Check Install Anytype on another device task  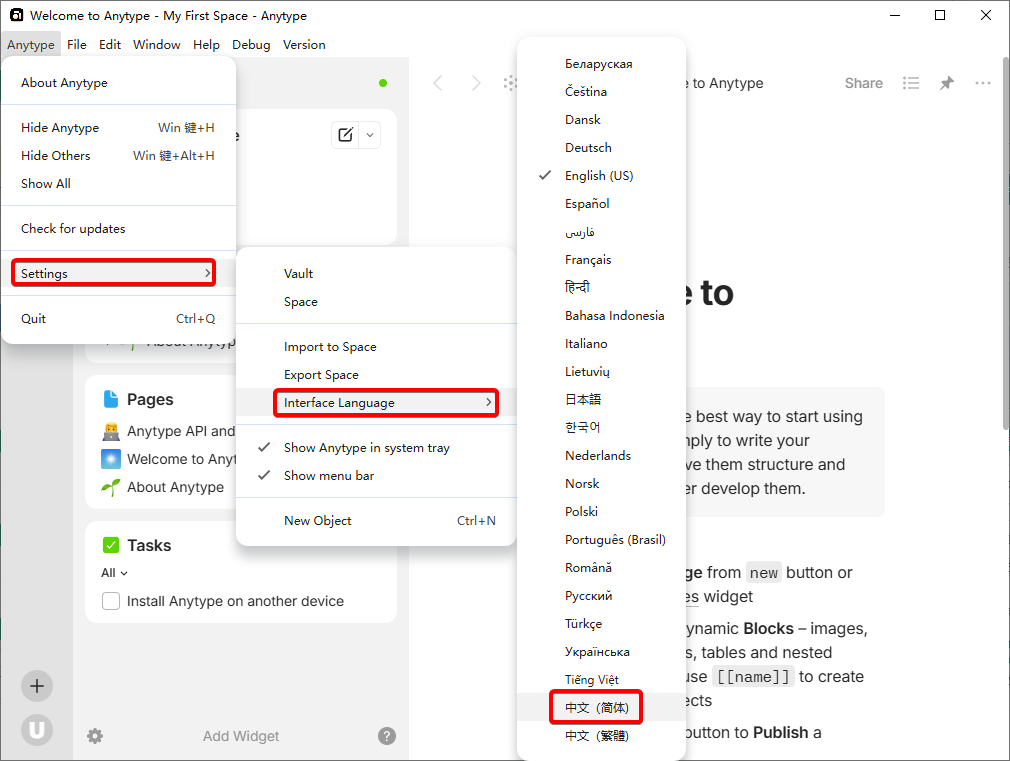(x=111, y=601)
